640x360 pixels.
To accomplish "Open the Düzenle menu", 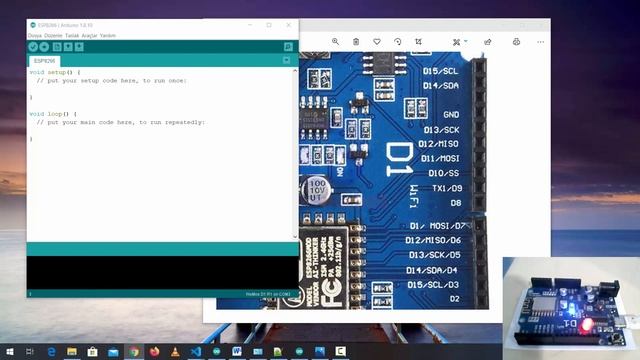I will [x=53, y=36].
